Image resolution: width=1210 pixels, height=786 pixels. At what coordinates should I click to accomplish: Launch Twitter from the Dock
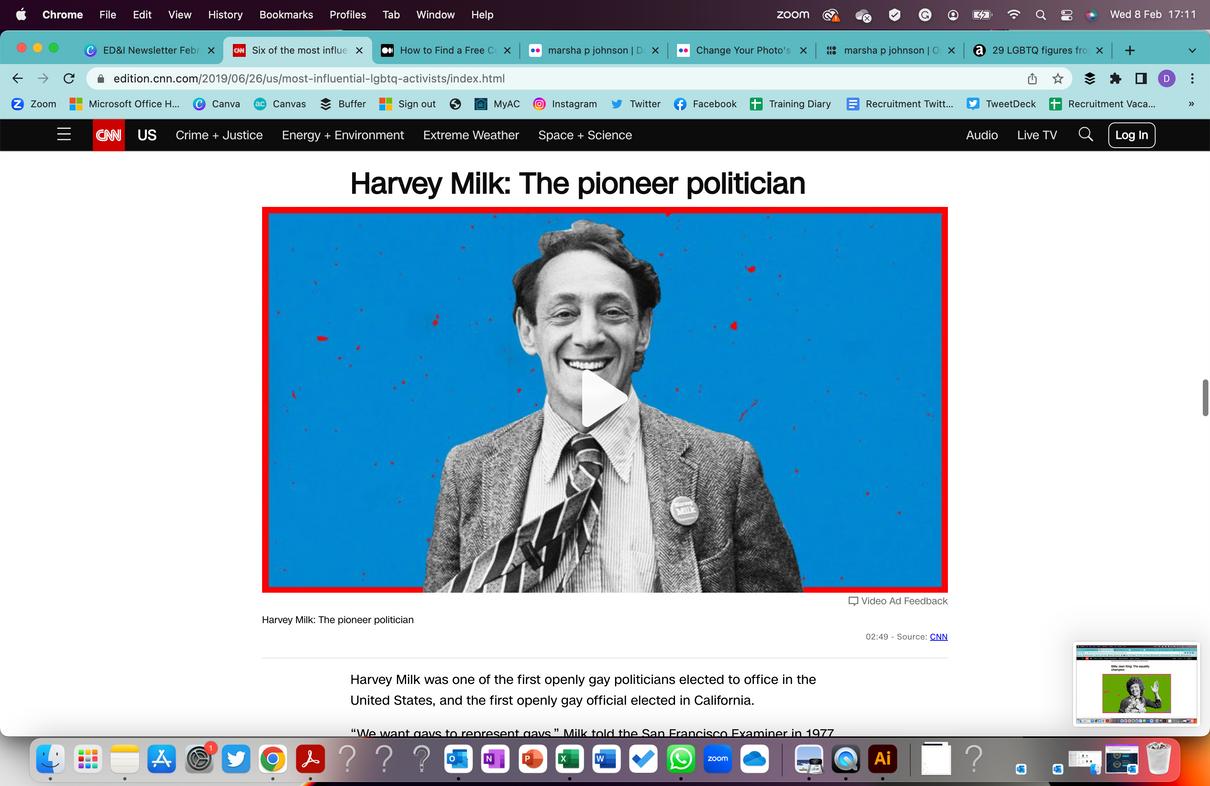pyautogui.click(x=236, y=760)
